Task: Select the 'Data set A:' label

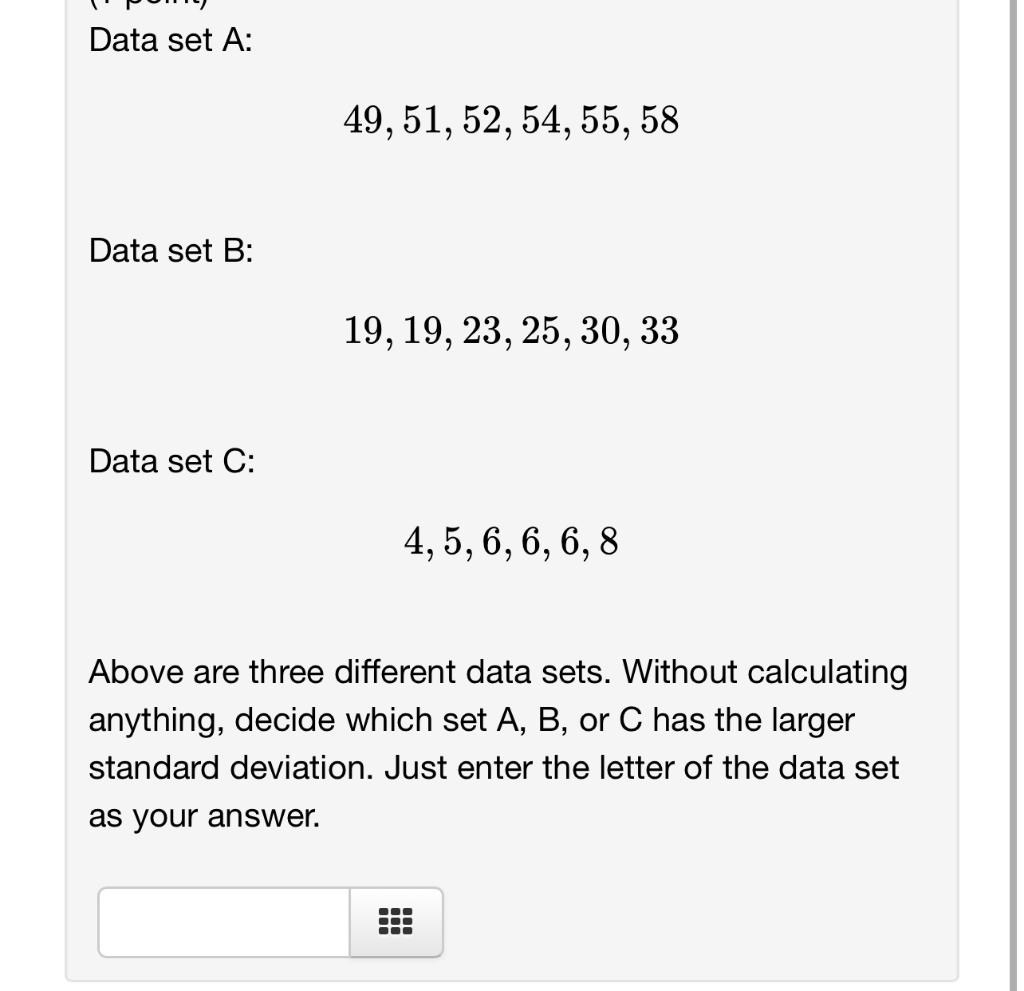Action: pyautogui.click(x=170, y=41)
